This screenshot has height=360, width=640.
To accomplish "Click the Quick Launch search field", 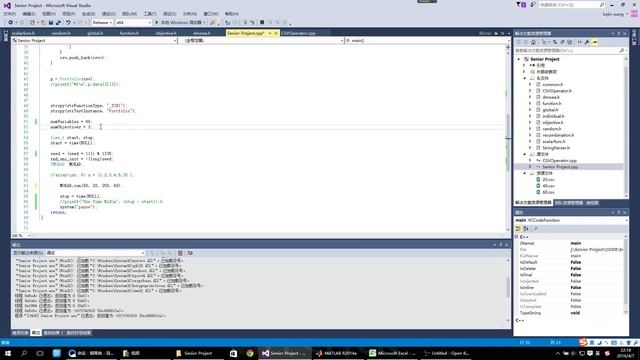I will tap(571, 5).
